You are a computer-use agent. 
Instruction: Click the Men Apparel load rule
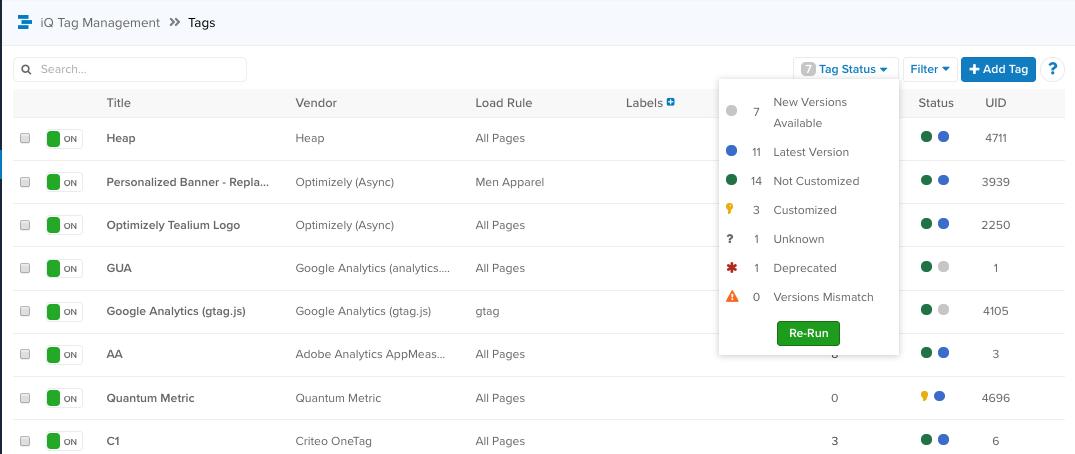point(509,182)
